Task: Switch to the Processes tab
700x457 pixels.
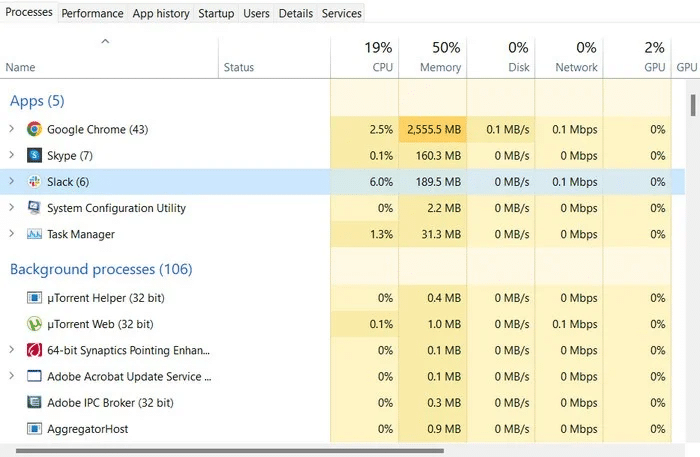Action: click(29, 12)
